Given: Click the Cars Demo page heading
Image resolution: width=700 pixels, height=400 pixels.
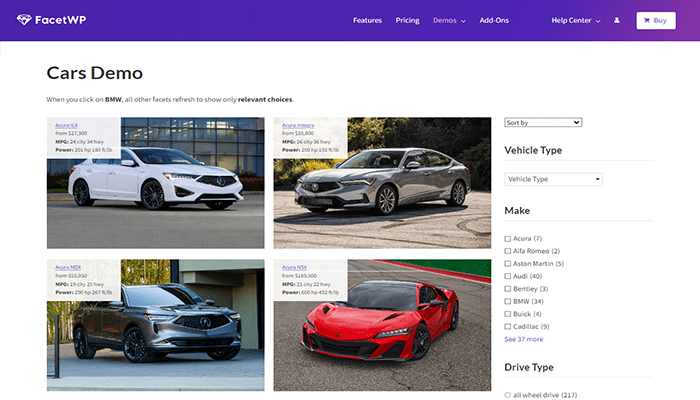Looking at the screenshot, I should [95, 73].
